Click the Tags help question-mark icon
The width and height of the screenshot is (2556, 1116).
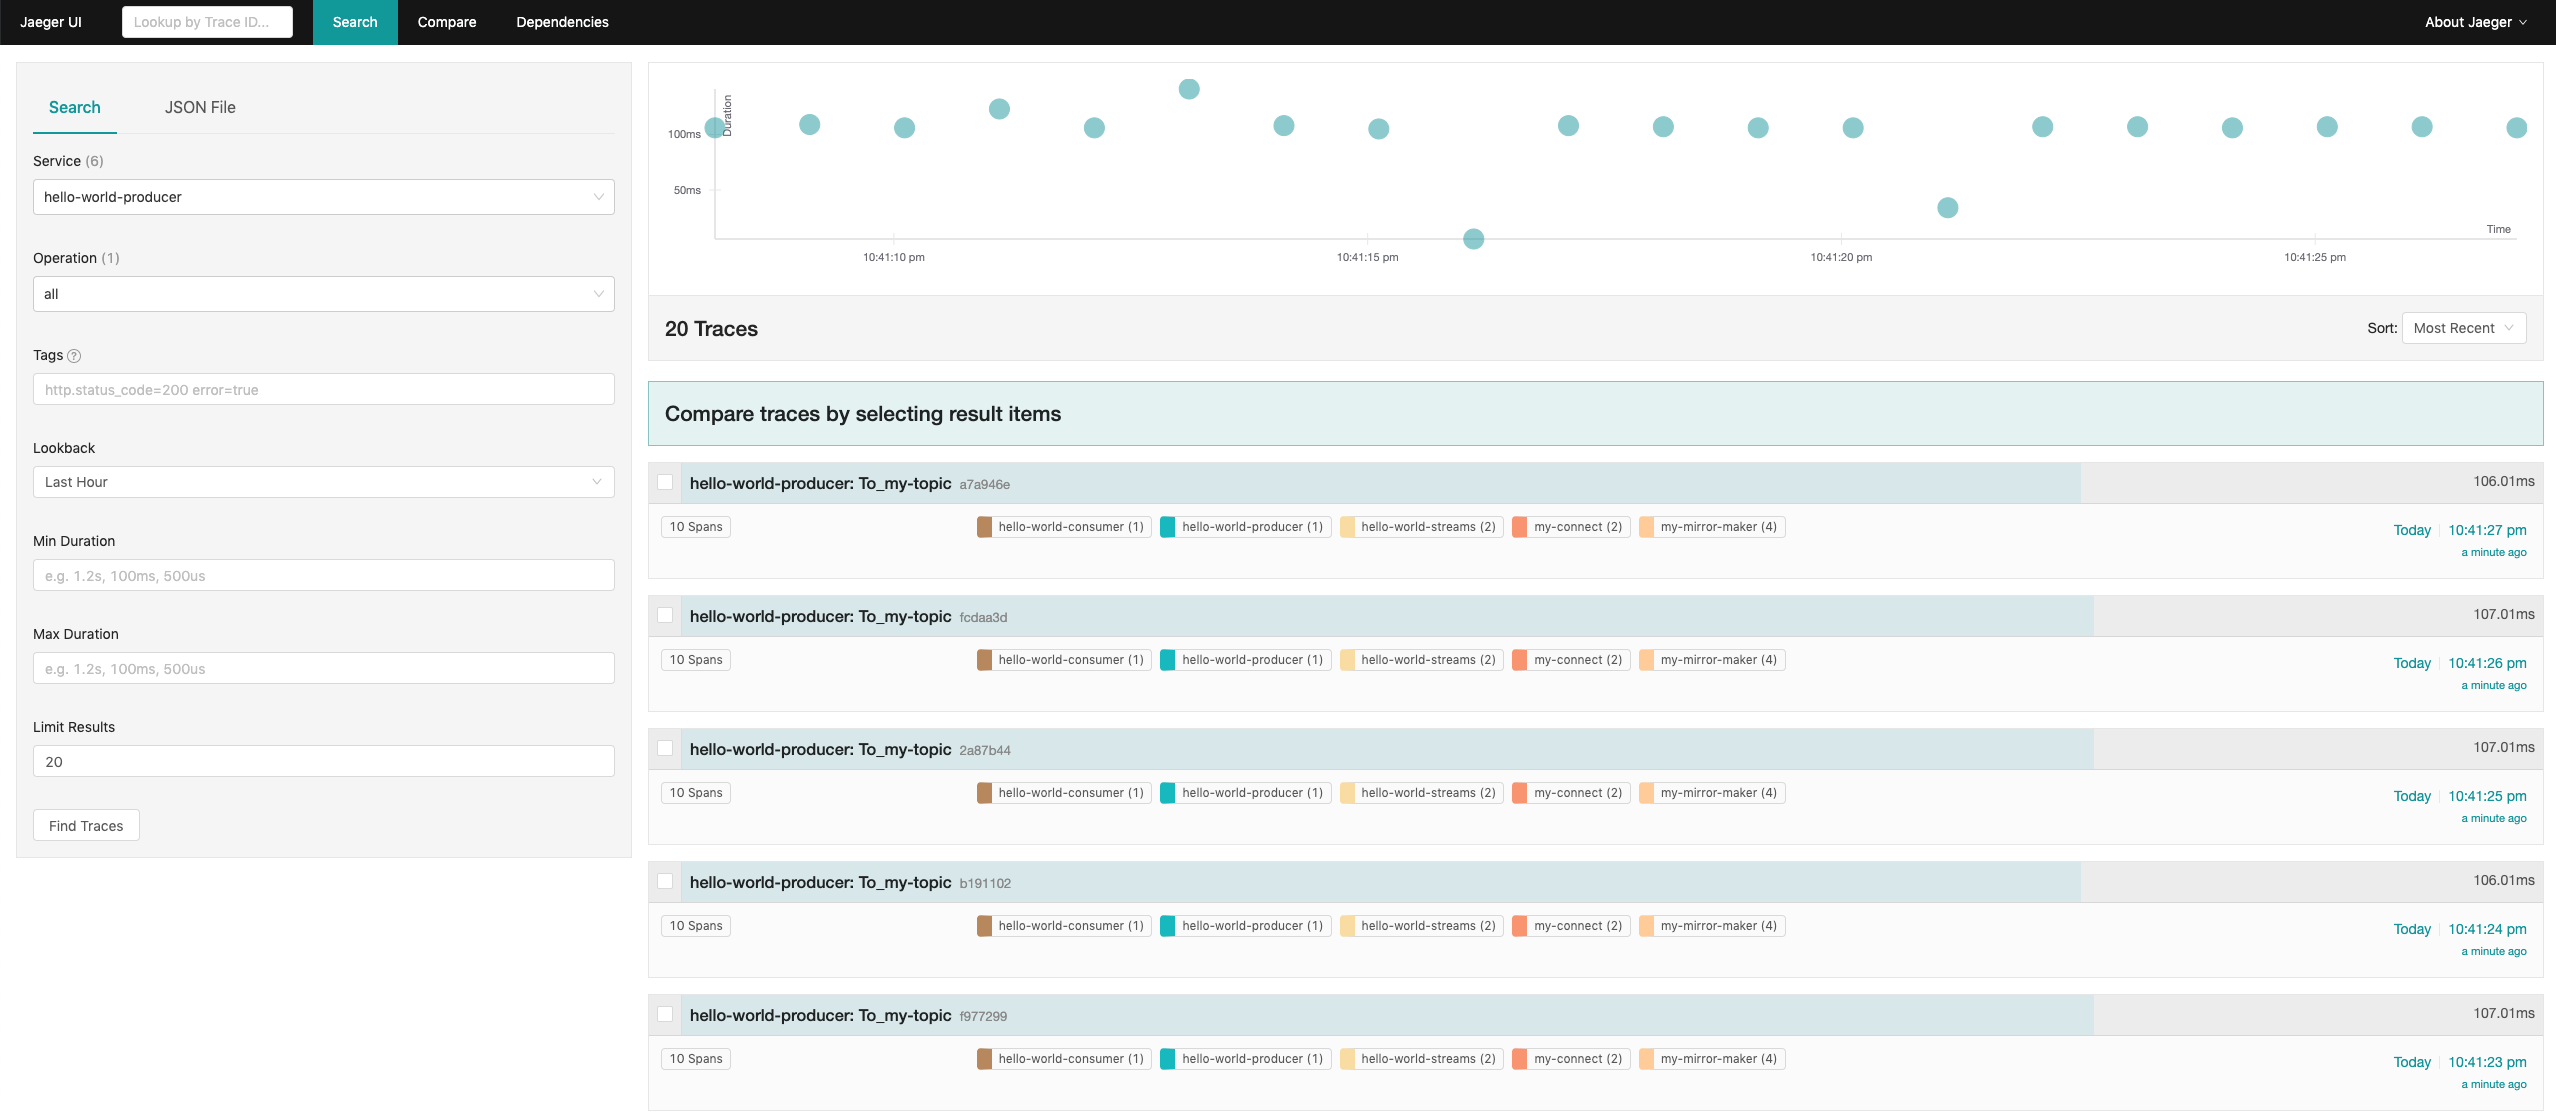74,356
